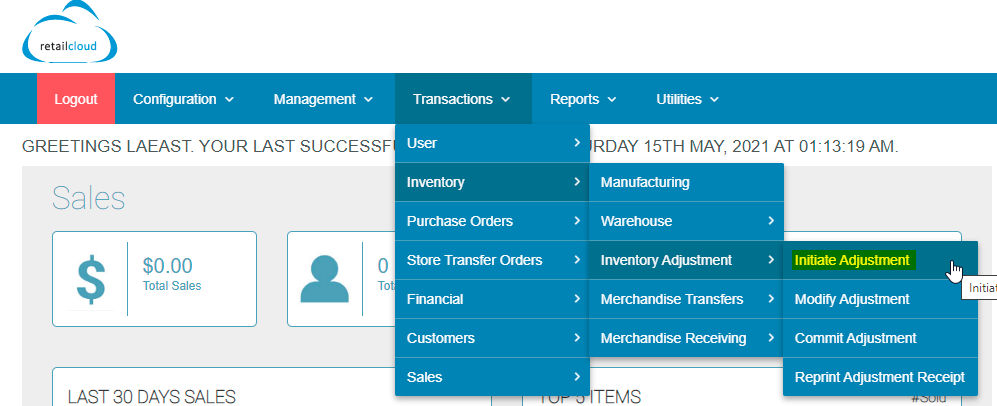Screen dimensions: 997x406
Task: Click the Logout button
Action: [76, 99]
